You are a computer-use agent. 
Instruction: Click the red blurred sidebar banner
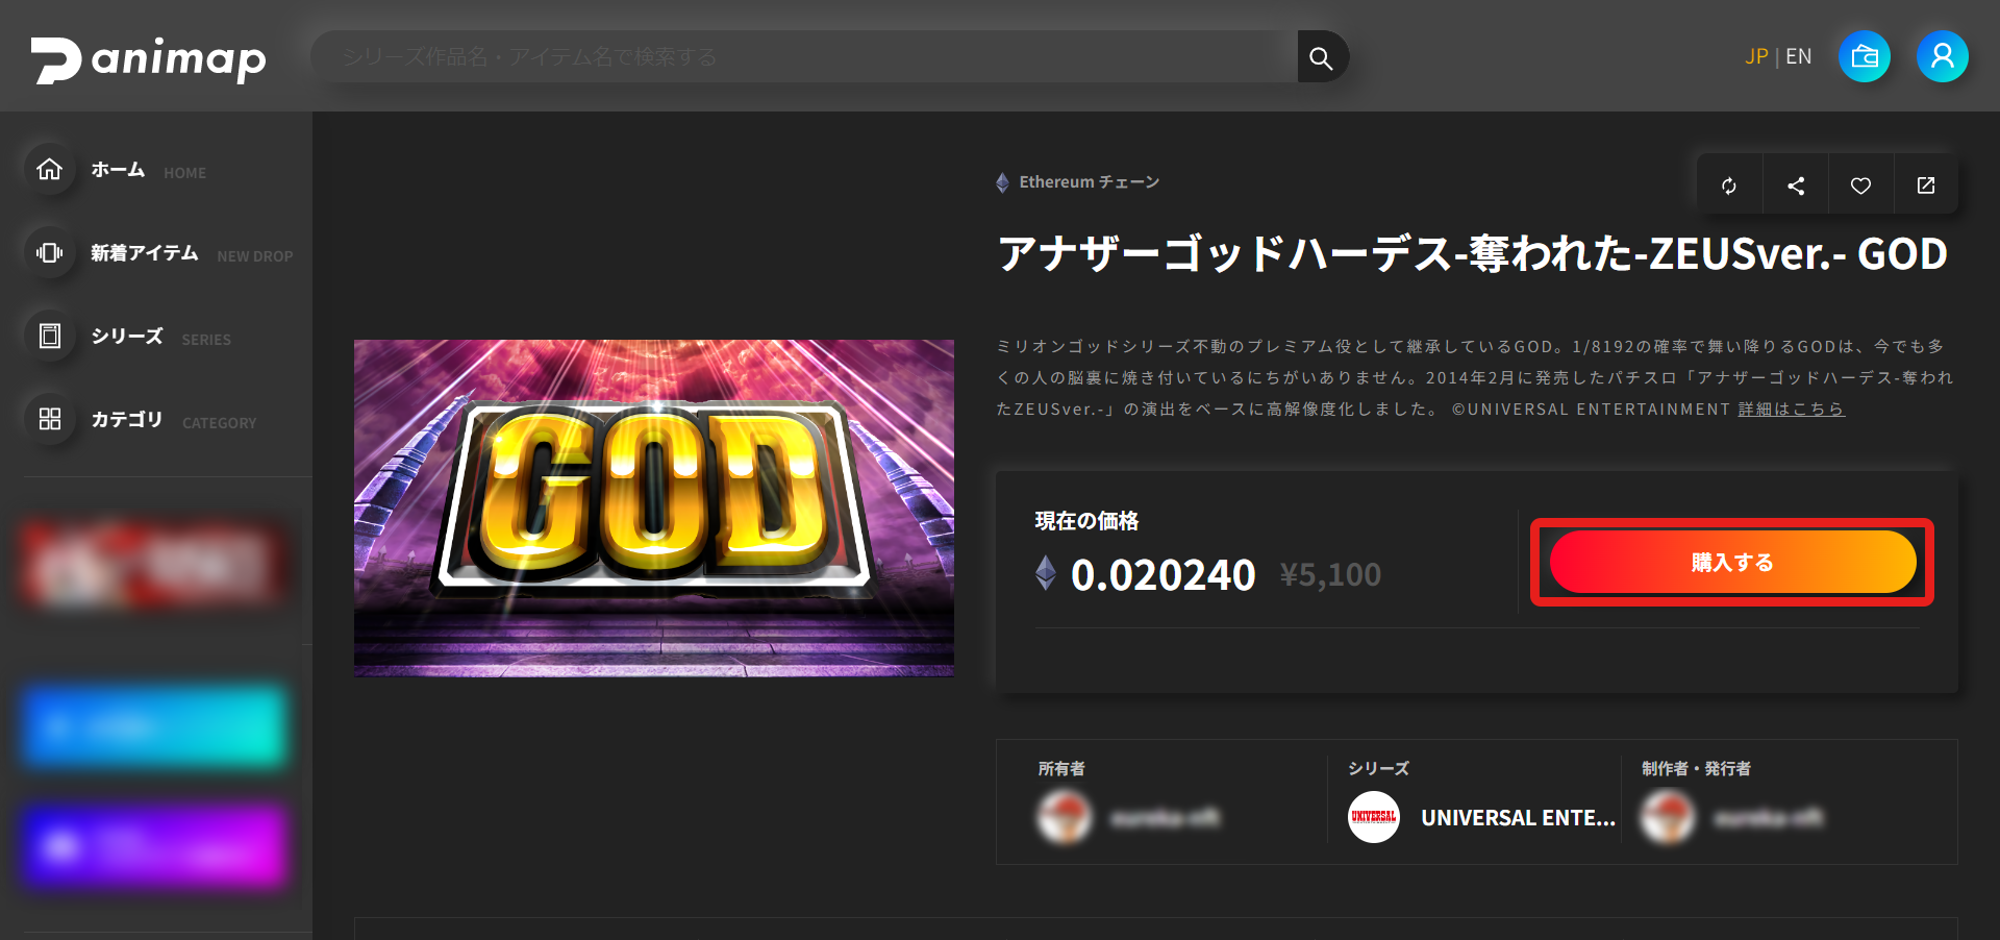(x=155, y=565)
